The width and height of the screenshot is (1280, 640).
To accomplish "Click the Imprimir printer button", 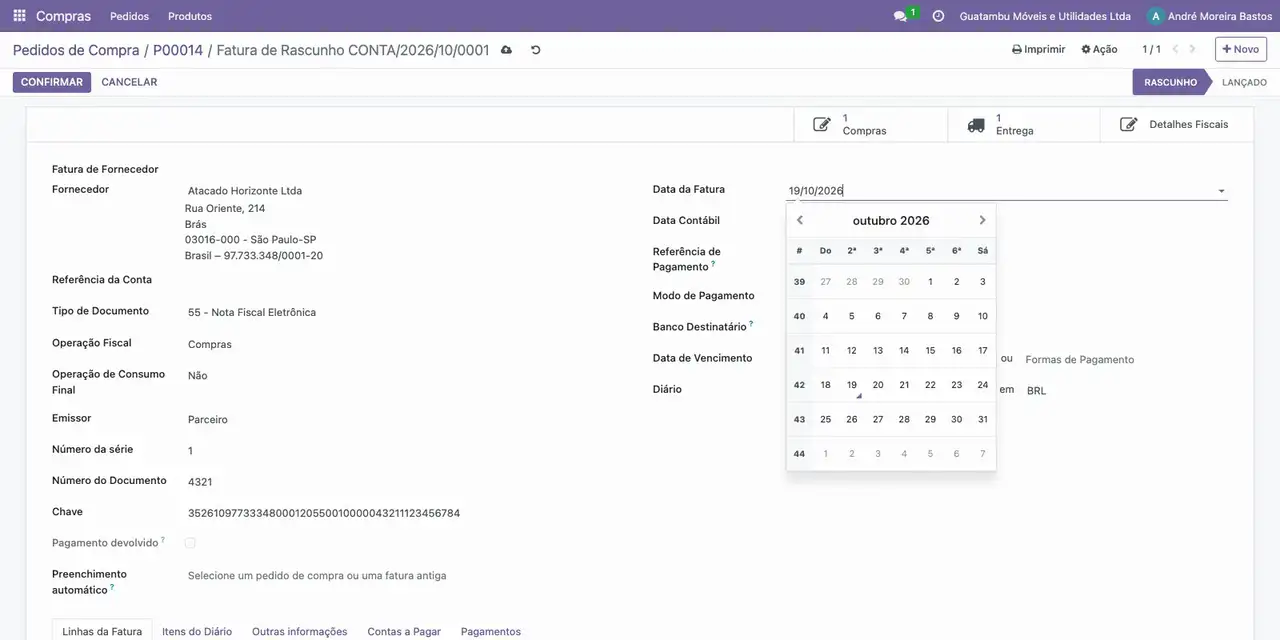I will [1039, 49].
